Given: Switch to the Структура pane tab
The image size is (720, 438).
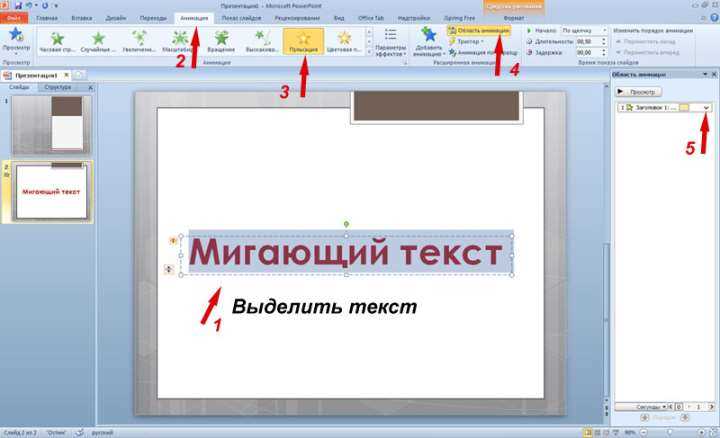Looking at the screenshot, I should tap(58, 87).
